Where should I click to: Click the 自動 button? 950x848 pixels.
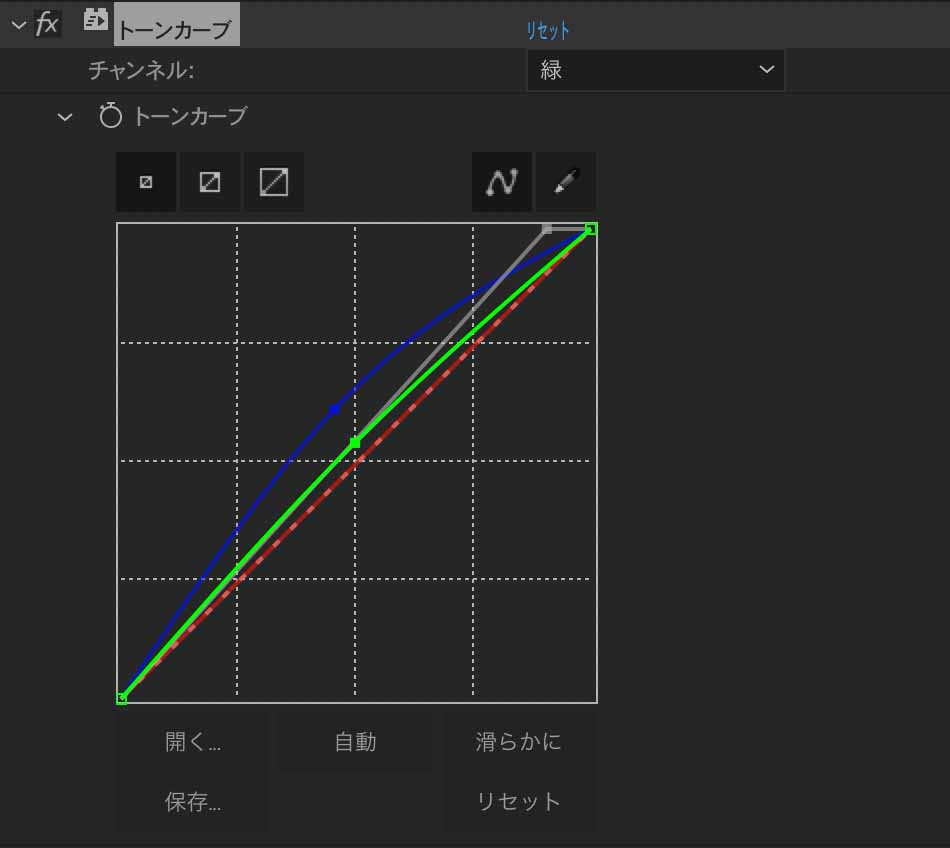(x=355, y=742)
